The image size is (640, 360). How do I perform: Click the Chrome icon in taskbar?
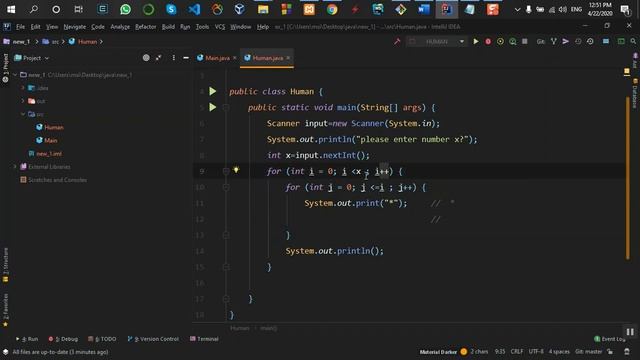point(332,9)
